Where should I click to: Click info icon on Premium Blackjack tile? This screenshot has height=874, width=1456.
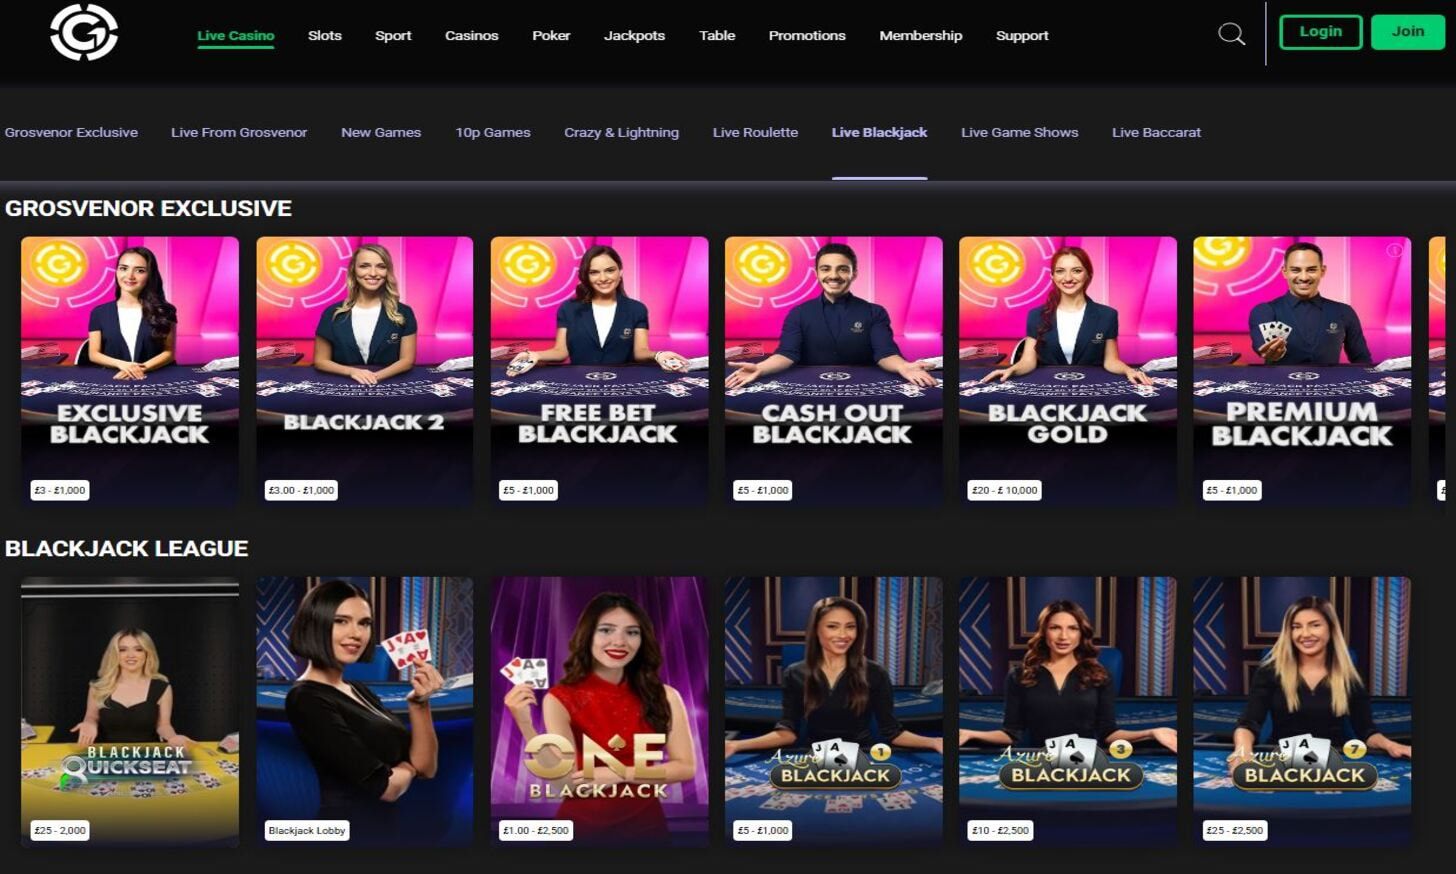pyautogui.click(x=1394, y=251)
